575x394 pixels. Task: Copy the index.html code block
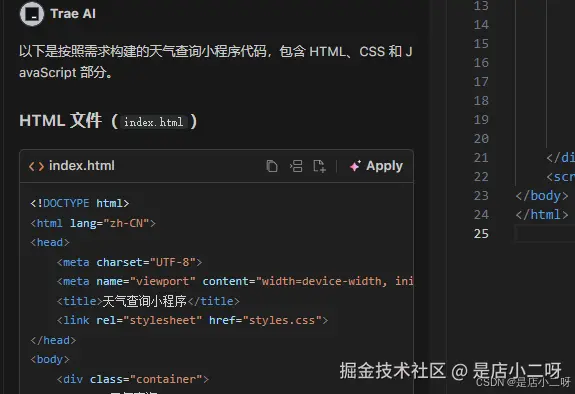click(x=272, y=166)
